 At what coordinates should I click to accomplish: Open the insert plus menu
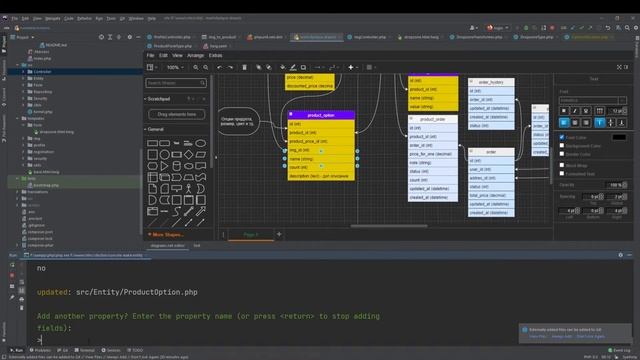click(x=353, y=67)
